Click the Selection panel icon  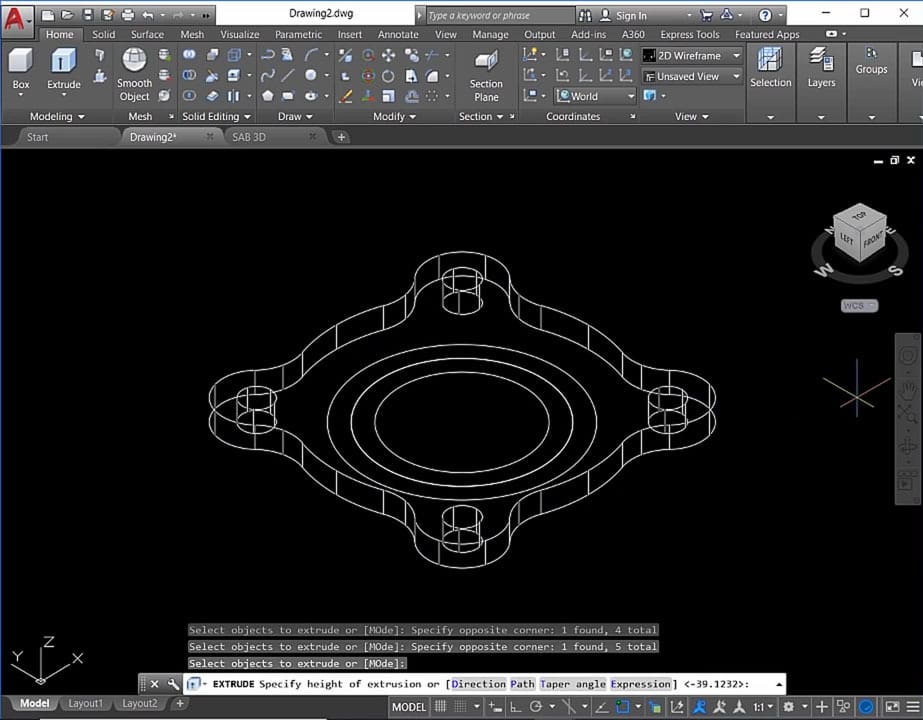(770, 62)
